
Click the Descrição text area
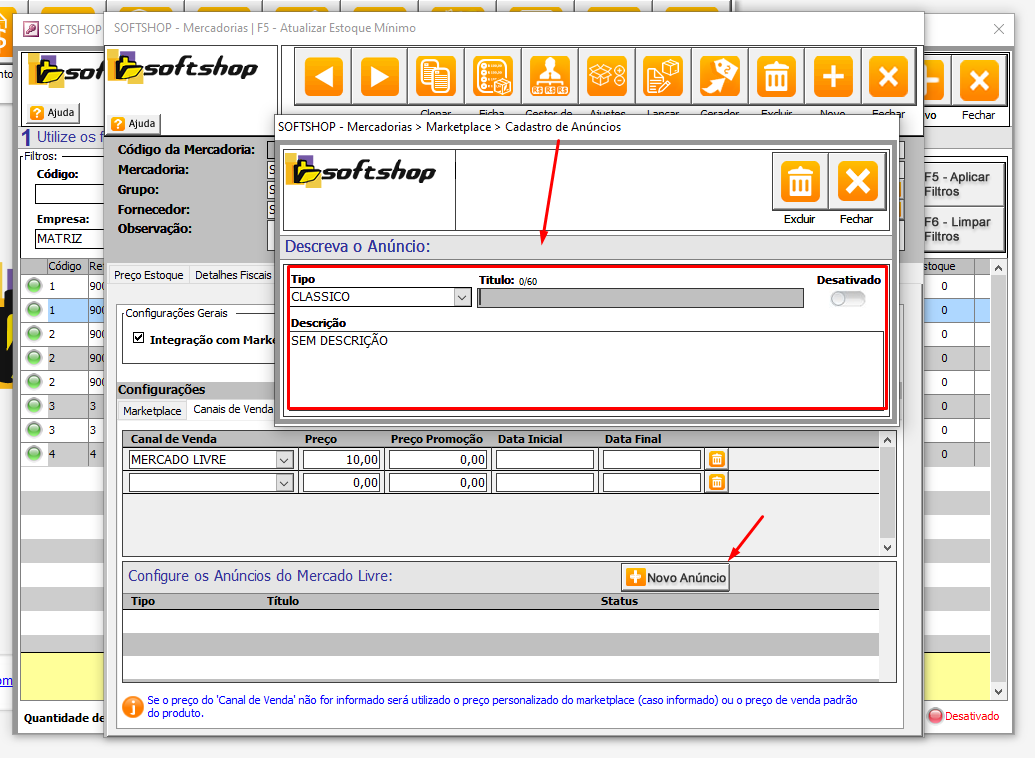[586, 369]
